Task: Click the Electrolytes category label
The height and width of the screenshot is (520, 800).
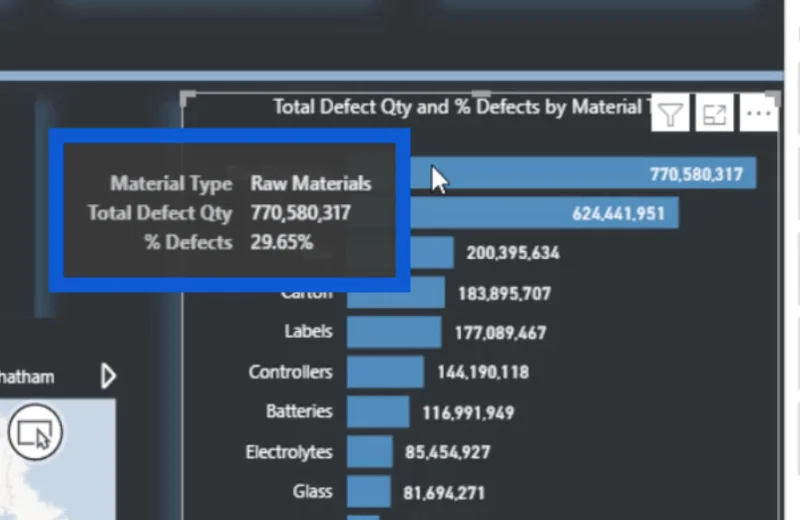Action: pyautogui.click(x=289, y=452)
